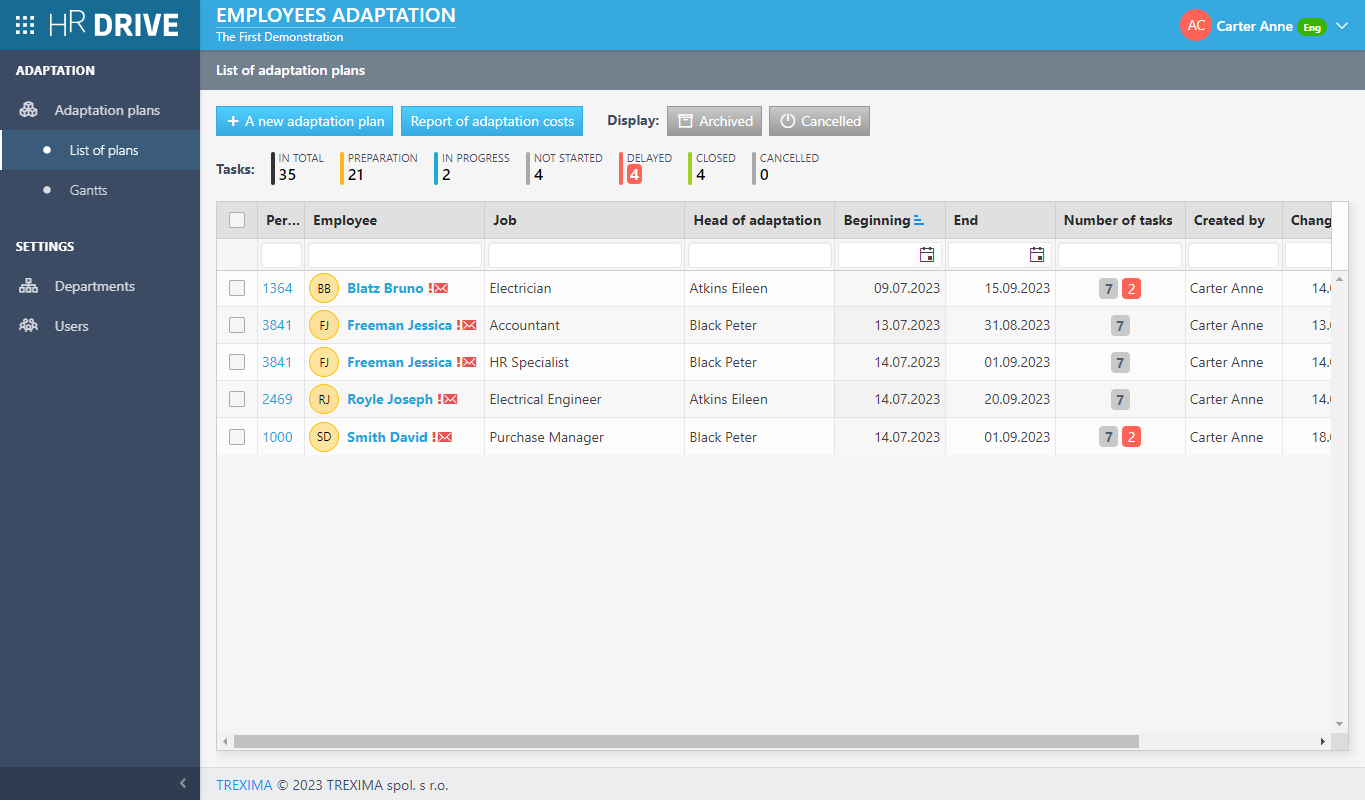Open the Carter Anne account dropdown chevron
1365x800 pixels.
point(1343,25)
